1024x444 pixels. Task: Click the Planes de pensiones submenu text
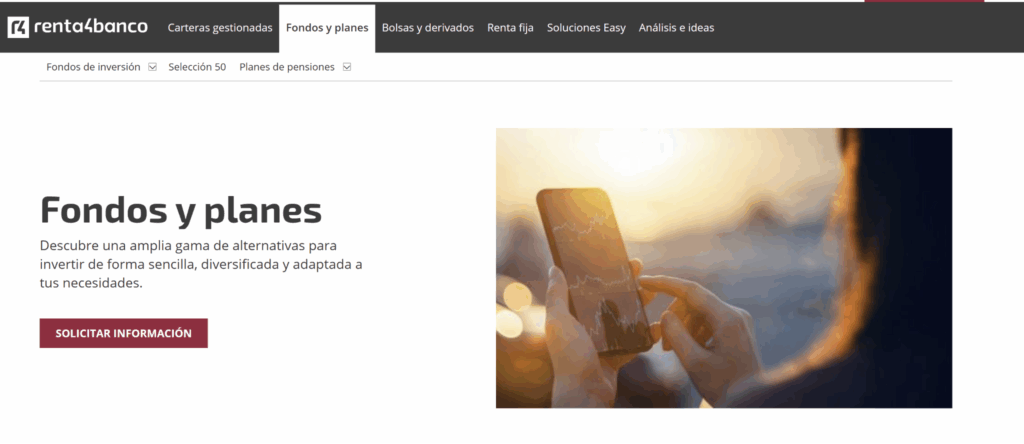[287, 67]
